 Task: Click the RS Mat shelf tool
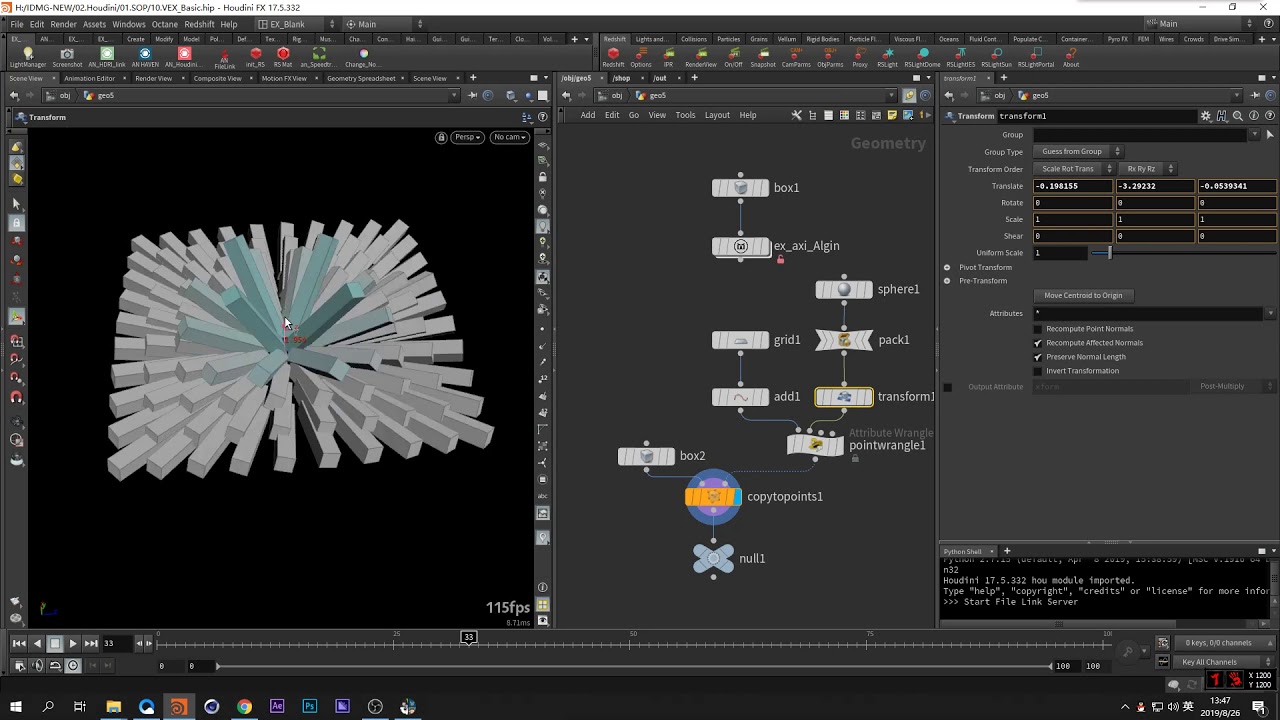[283, 56]
